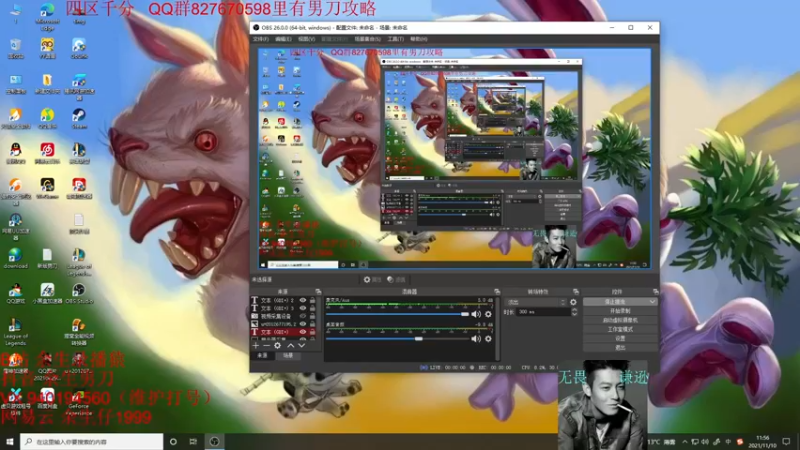Image resolution: width=800 pixels, height=450 pixels.
Task: Show the 视频采集设备 source
Action: coord(303,316)
